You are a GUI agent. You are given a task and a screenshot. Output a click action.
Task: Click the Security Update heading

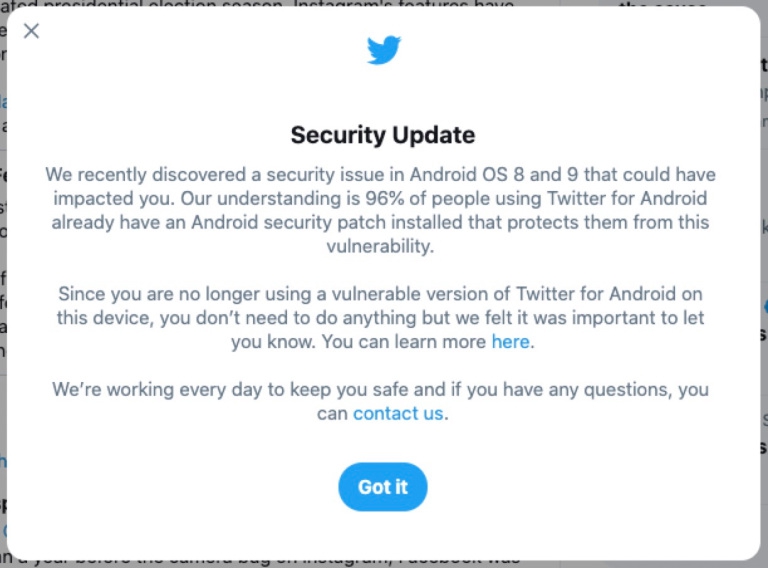click(383, 134)
